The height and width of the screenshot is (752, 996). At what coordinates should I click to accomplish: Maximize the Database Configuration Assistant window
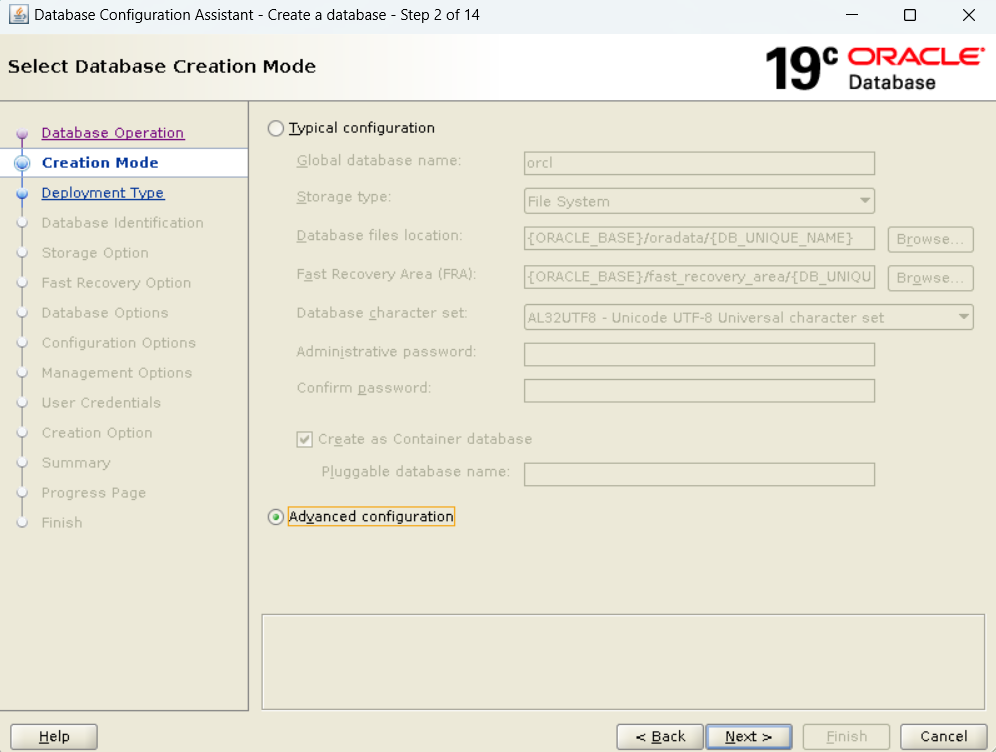point(910,15)
